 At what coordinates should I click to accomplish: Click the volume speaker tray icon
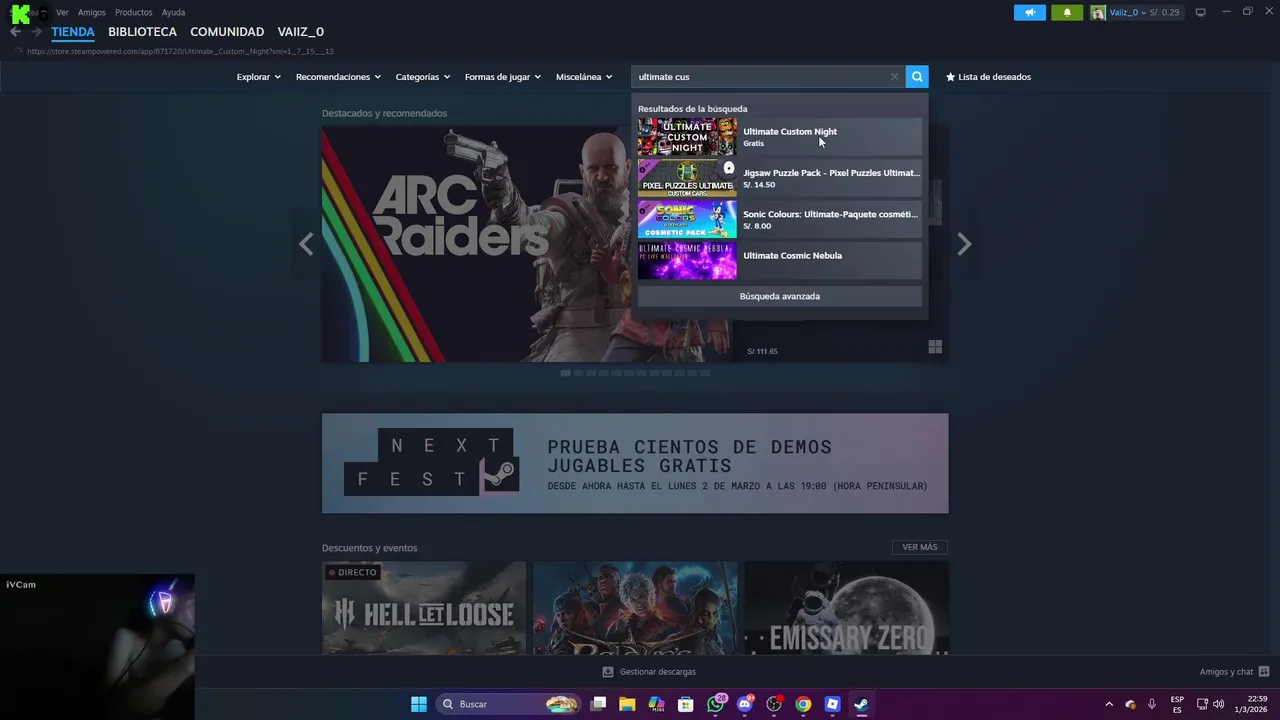point(1219,704)
